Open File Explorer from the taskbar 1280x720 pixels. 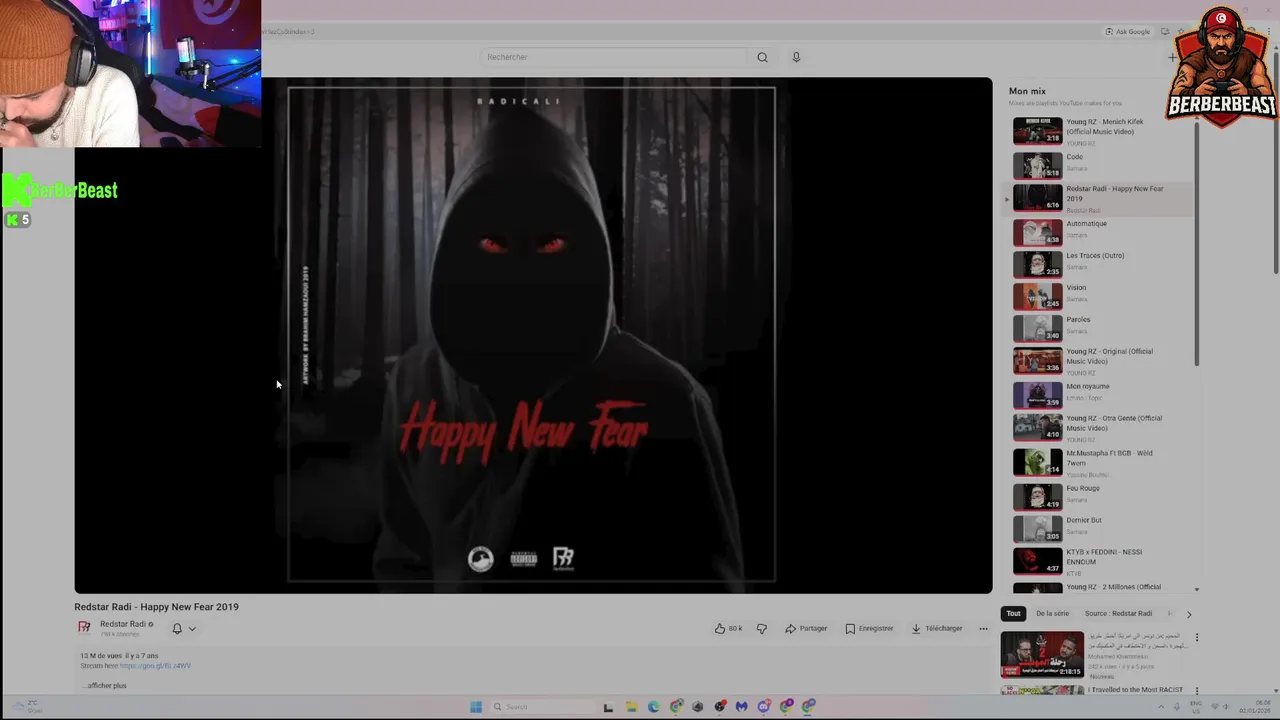[x=631, y=707]
